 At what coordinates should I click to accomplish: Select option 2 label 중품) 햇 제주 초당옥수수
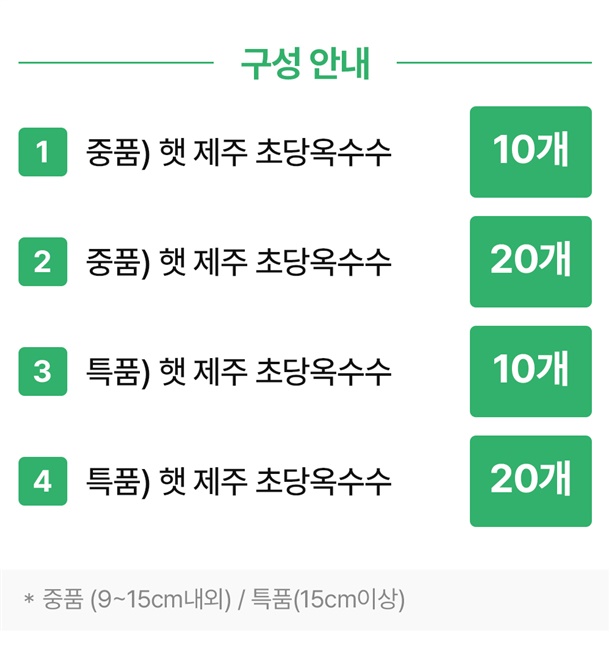point(238,262)
